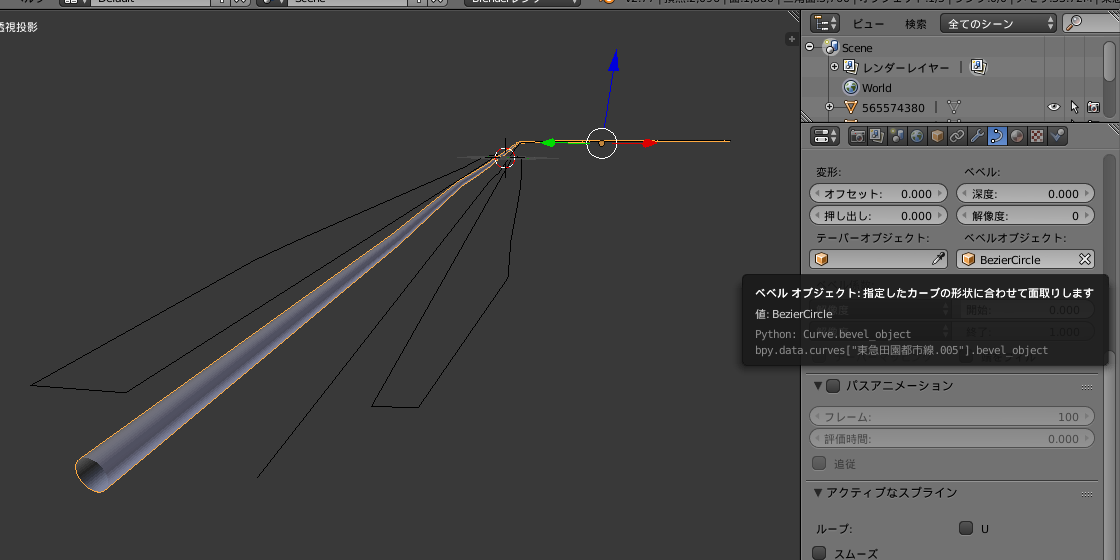Viewport: 1120px width, 560px height.
Task: Clear BezierCircle with the X icon
Action: pos(1084,259)
